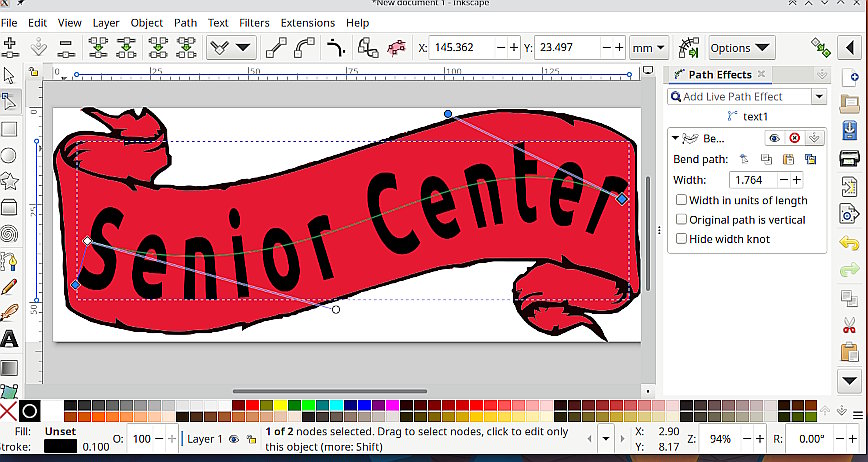Select the Star and polygon tool
This screenshot has height=462, width=868.
point(9,181)
